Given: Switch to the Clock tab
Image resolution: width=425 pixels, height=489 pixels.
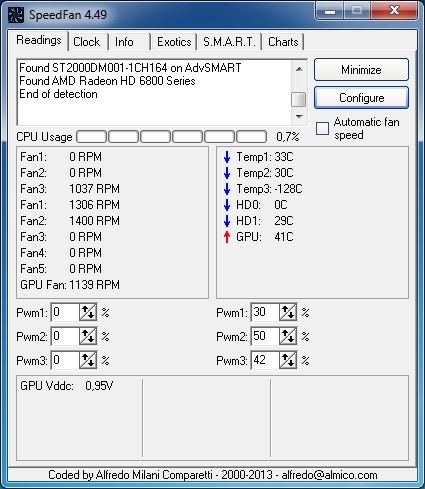Looking at the screenshot, I should (87, 42).
